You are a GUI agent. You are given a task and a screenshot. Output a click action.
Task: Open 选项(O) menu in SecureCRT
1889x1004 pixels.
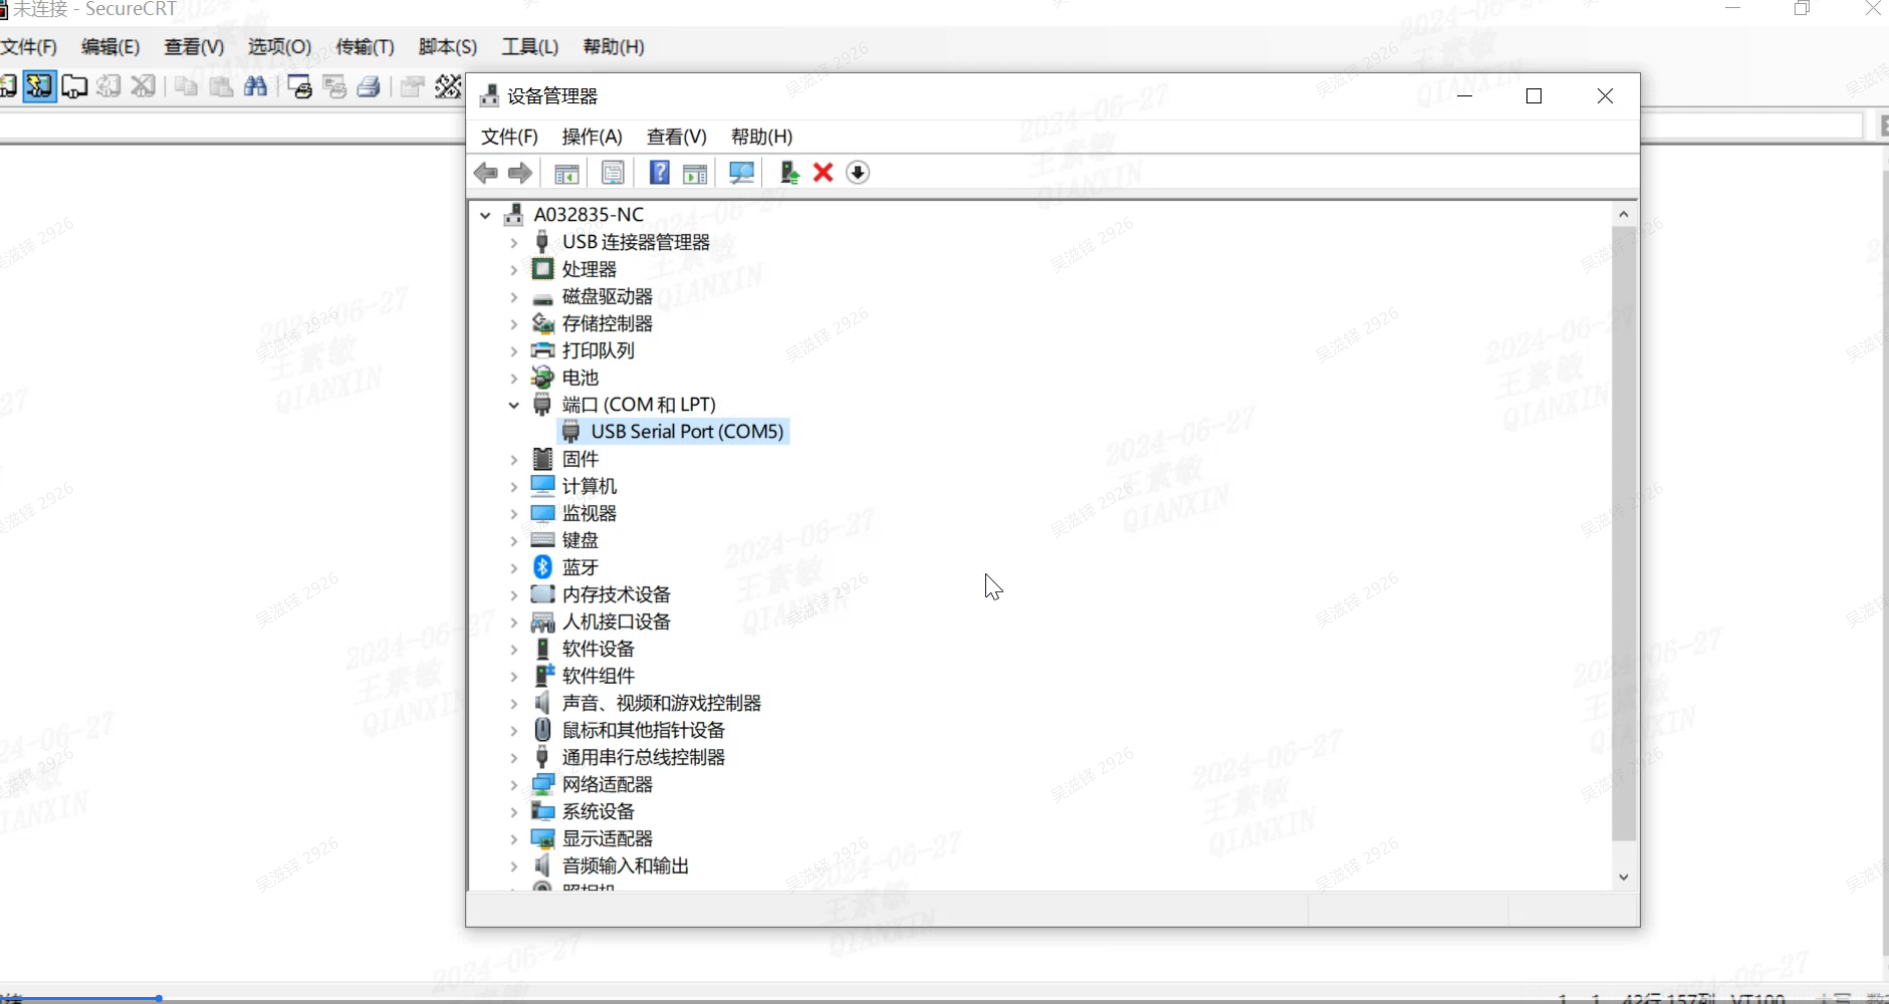tap(280, 47)
